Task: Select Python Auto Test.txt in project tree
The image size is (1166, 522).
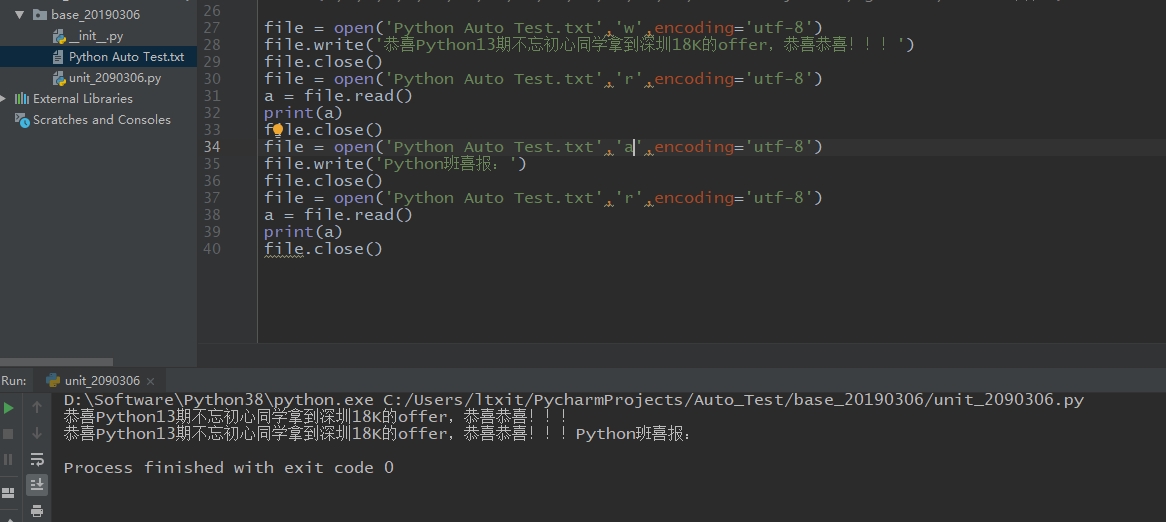Action: point(126,57)
